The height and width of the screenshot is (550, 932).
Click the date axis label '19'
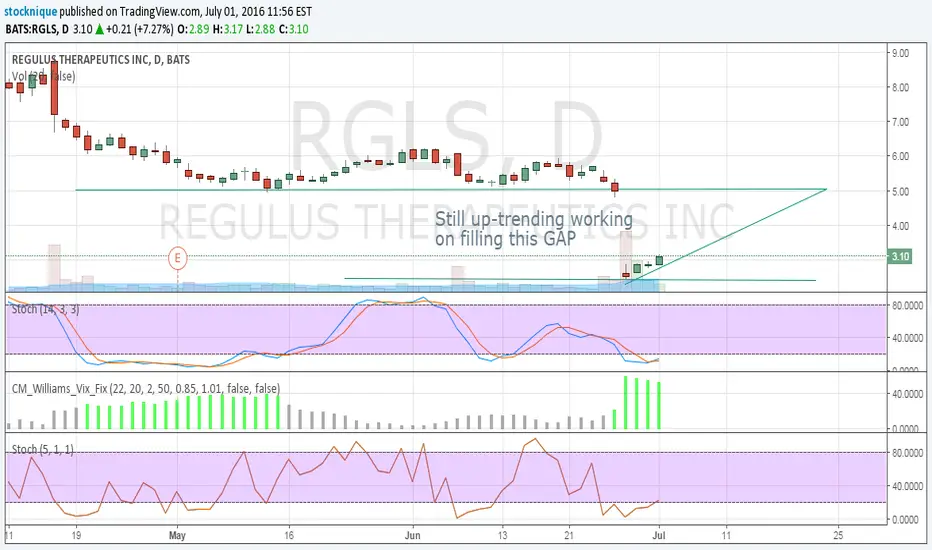click(76, 535)
